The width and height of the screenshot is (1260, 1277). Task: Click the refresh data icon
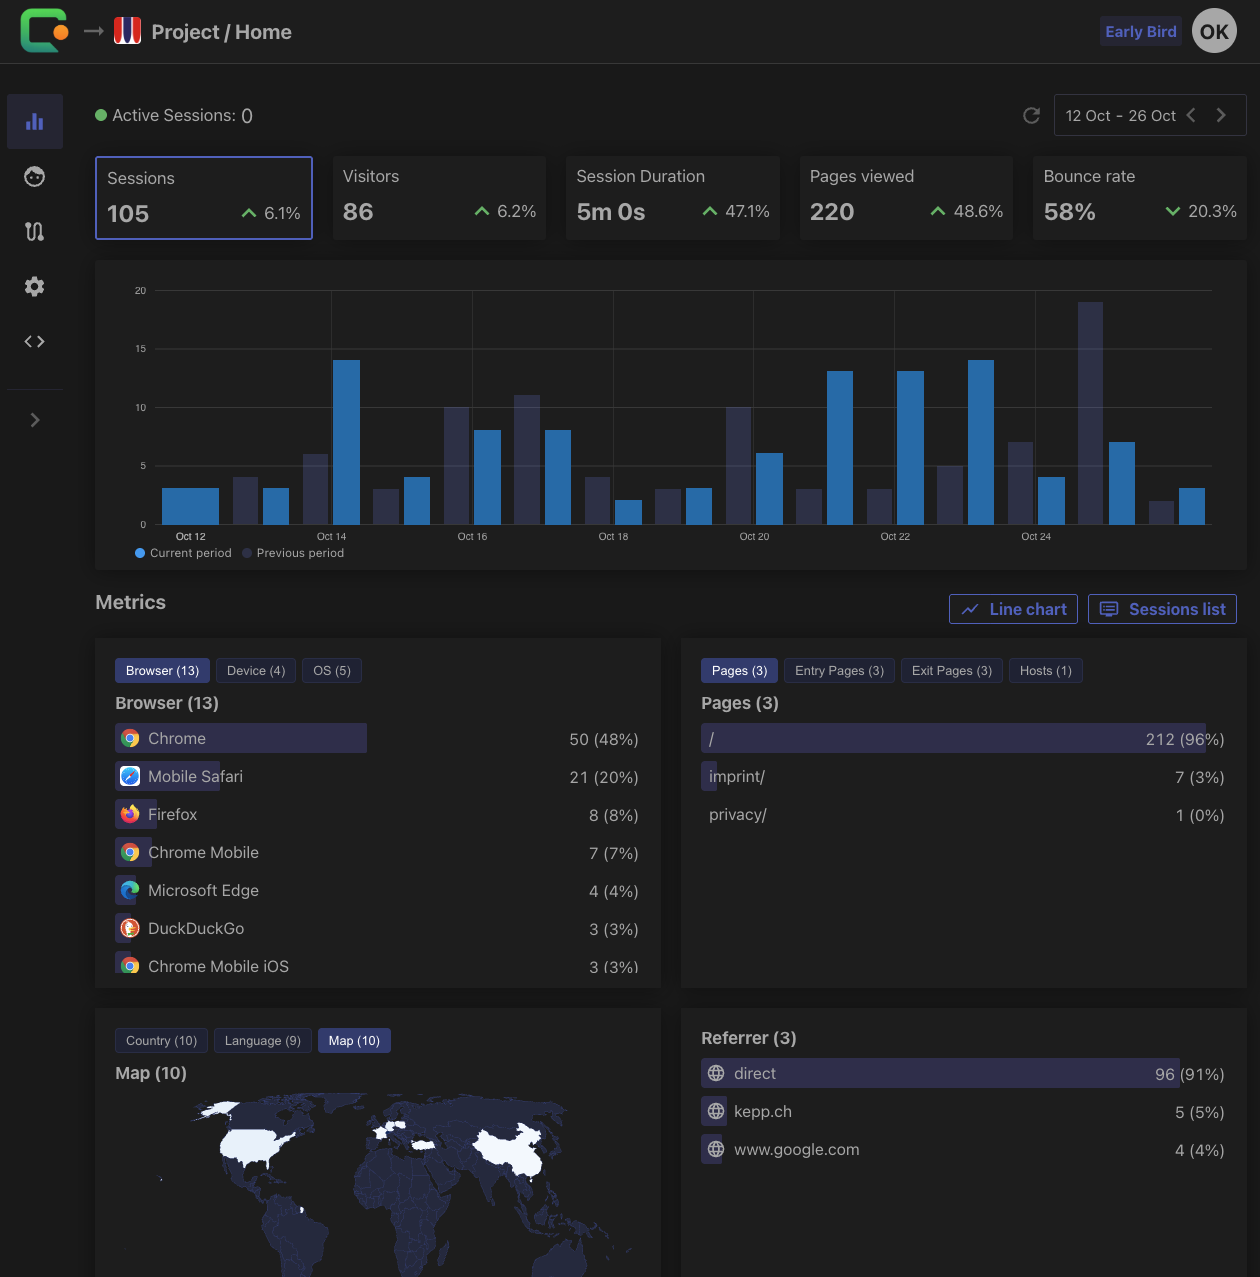[1032, 116]
